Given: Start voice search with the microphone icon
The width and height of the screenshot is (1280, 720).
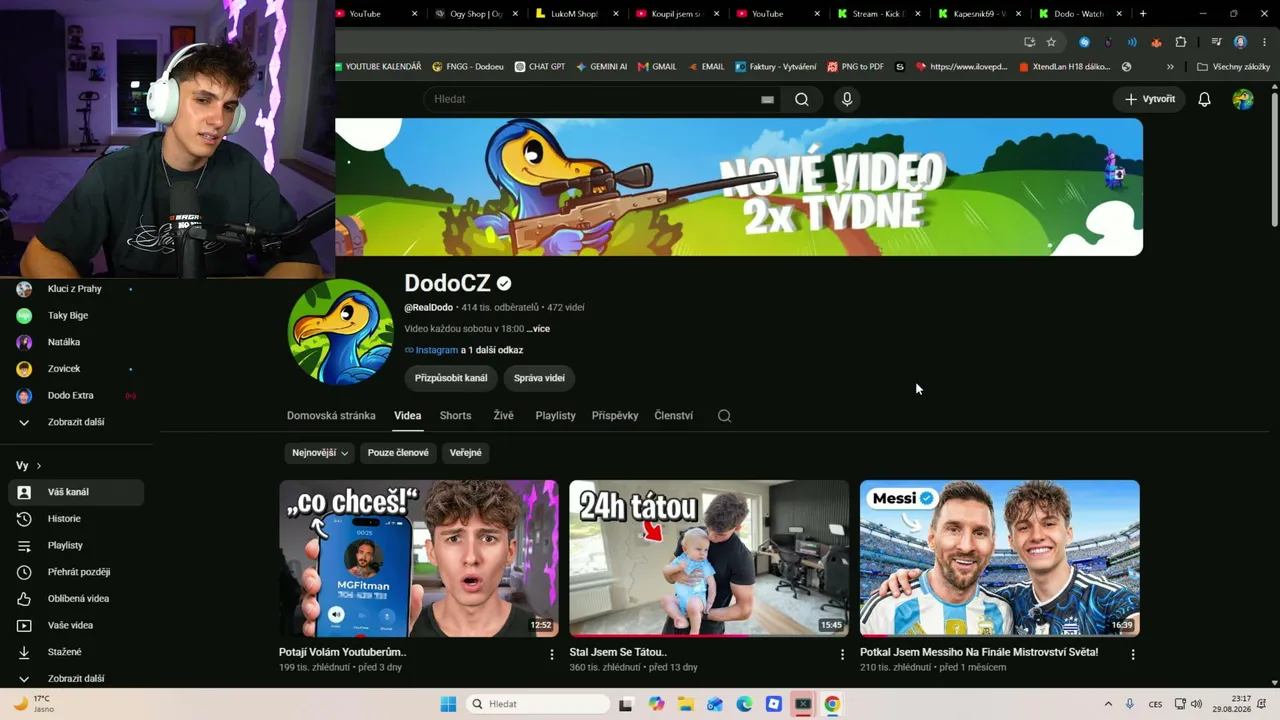Looking at the screenshot, I should point(847,99).
